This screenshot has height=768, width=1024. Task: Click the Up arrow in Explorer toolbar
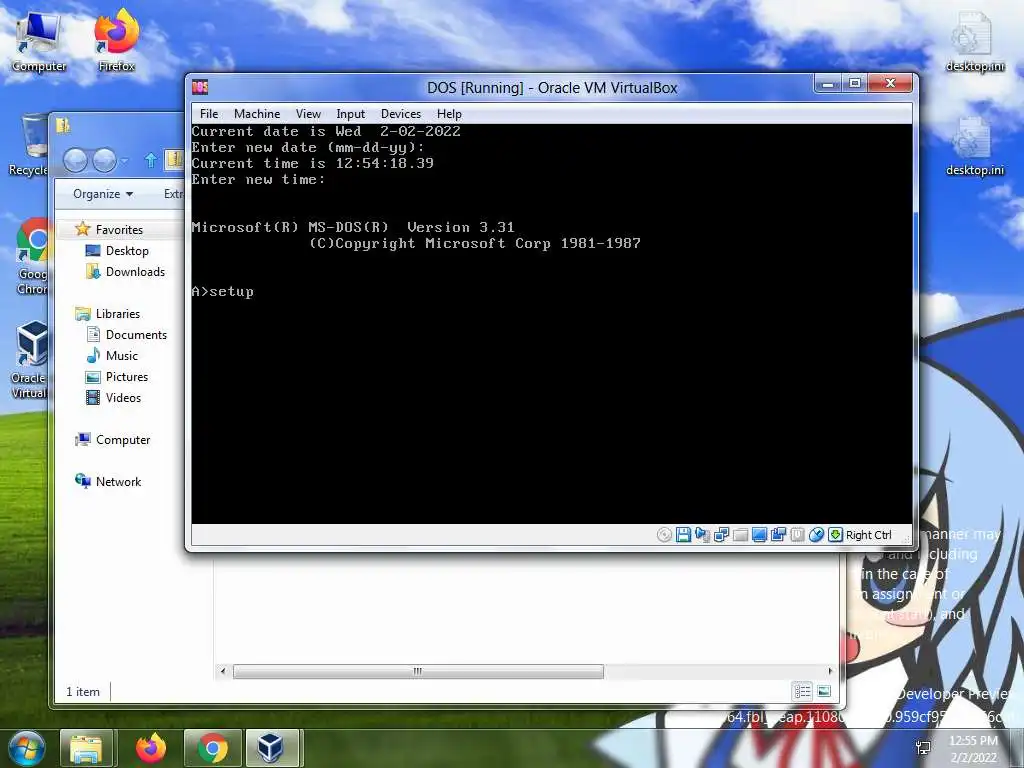pyautogui.click(x=150, y=160)
